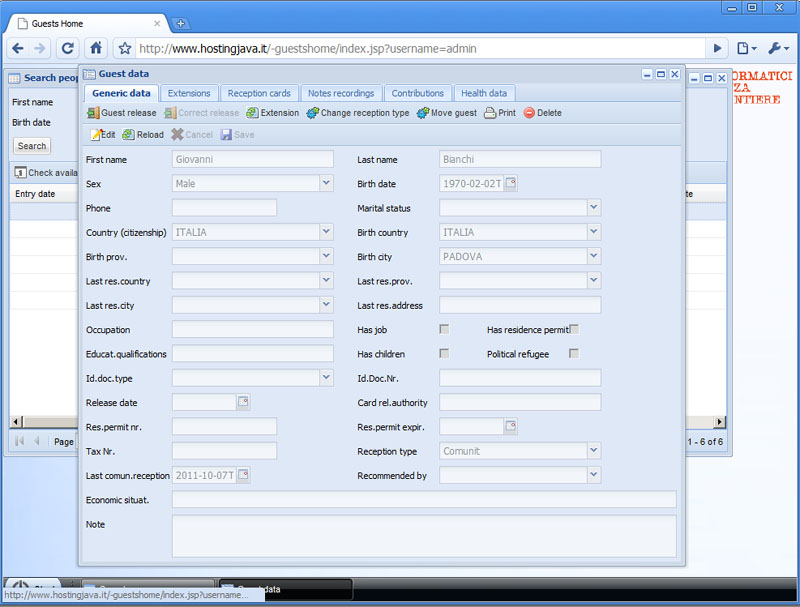Reload the guest data form
The width and height of the screenshot is (800, 607).
pyautogui.click(x=129, y=135)
